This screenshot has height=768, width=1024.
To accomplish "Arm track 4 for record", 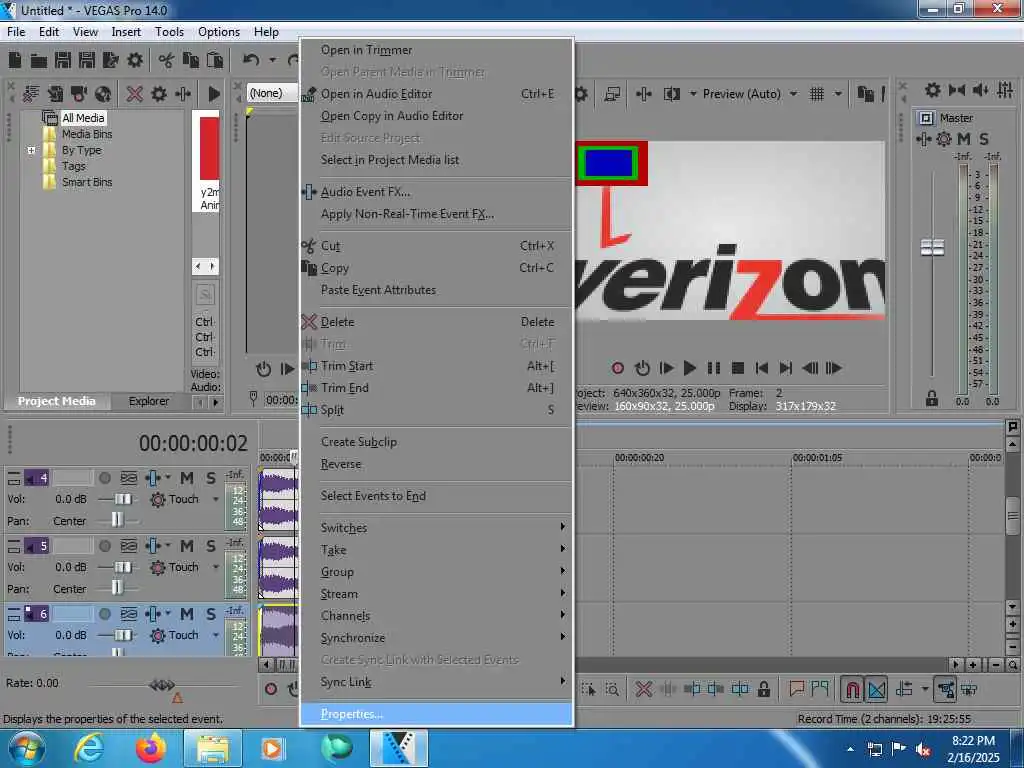I will click(104, 478).
